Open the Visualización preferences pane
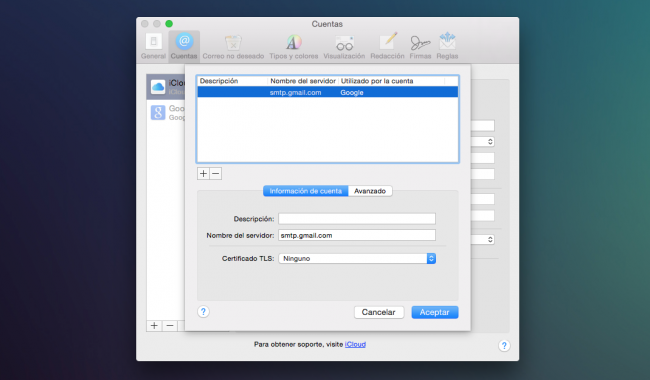The height and width of the screenshot is (380, 650). pos(344,46)
